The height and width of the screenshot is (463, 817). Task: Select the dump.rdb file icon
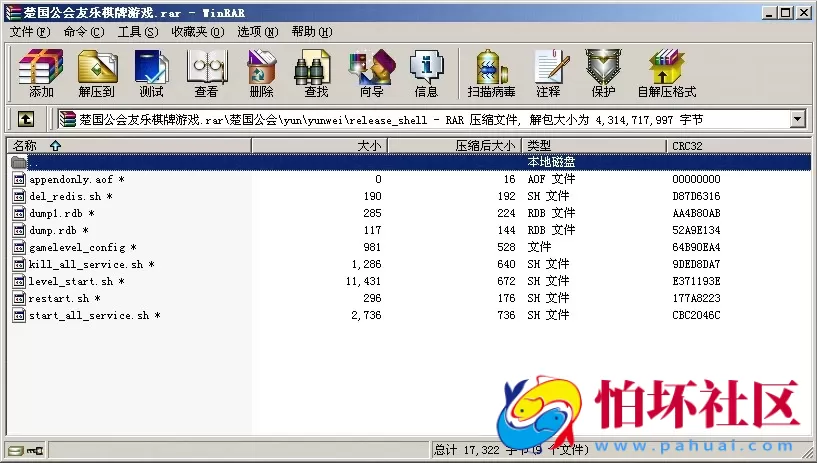[x=19, y=230]
